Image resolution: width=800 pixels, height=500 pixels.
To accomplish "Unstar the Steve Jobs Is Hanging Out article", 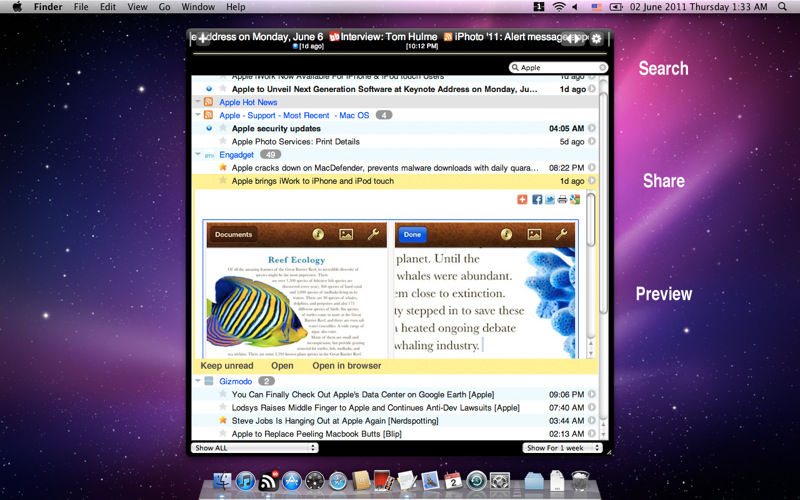I will [222, 420].
